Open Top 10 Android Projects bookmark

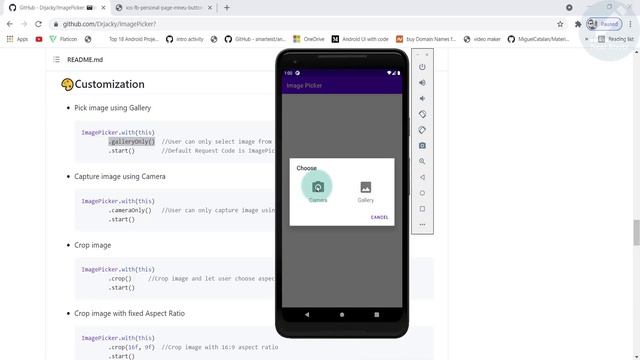pyautogui.click(x=133, y=39)
